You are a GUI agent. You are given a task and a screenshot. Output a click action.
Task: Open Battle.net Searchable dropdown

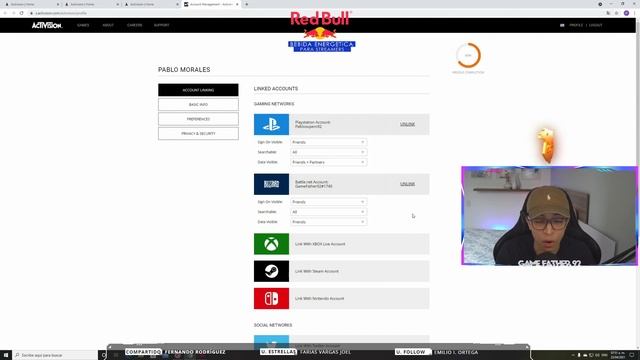click(x=329, y=212)
